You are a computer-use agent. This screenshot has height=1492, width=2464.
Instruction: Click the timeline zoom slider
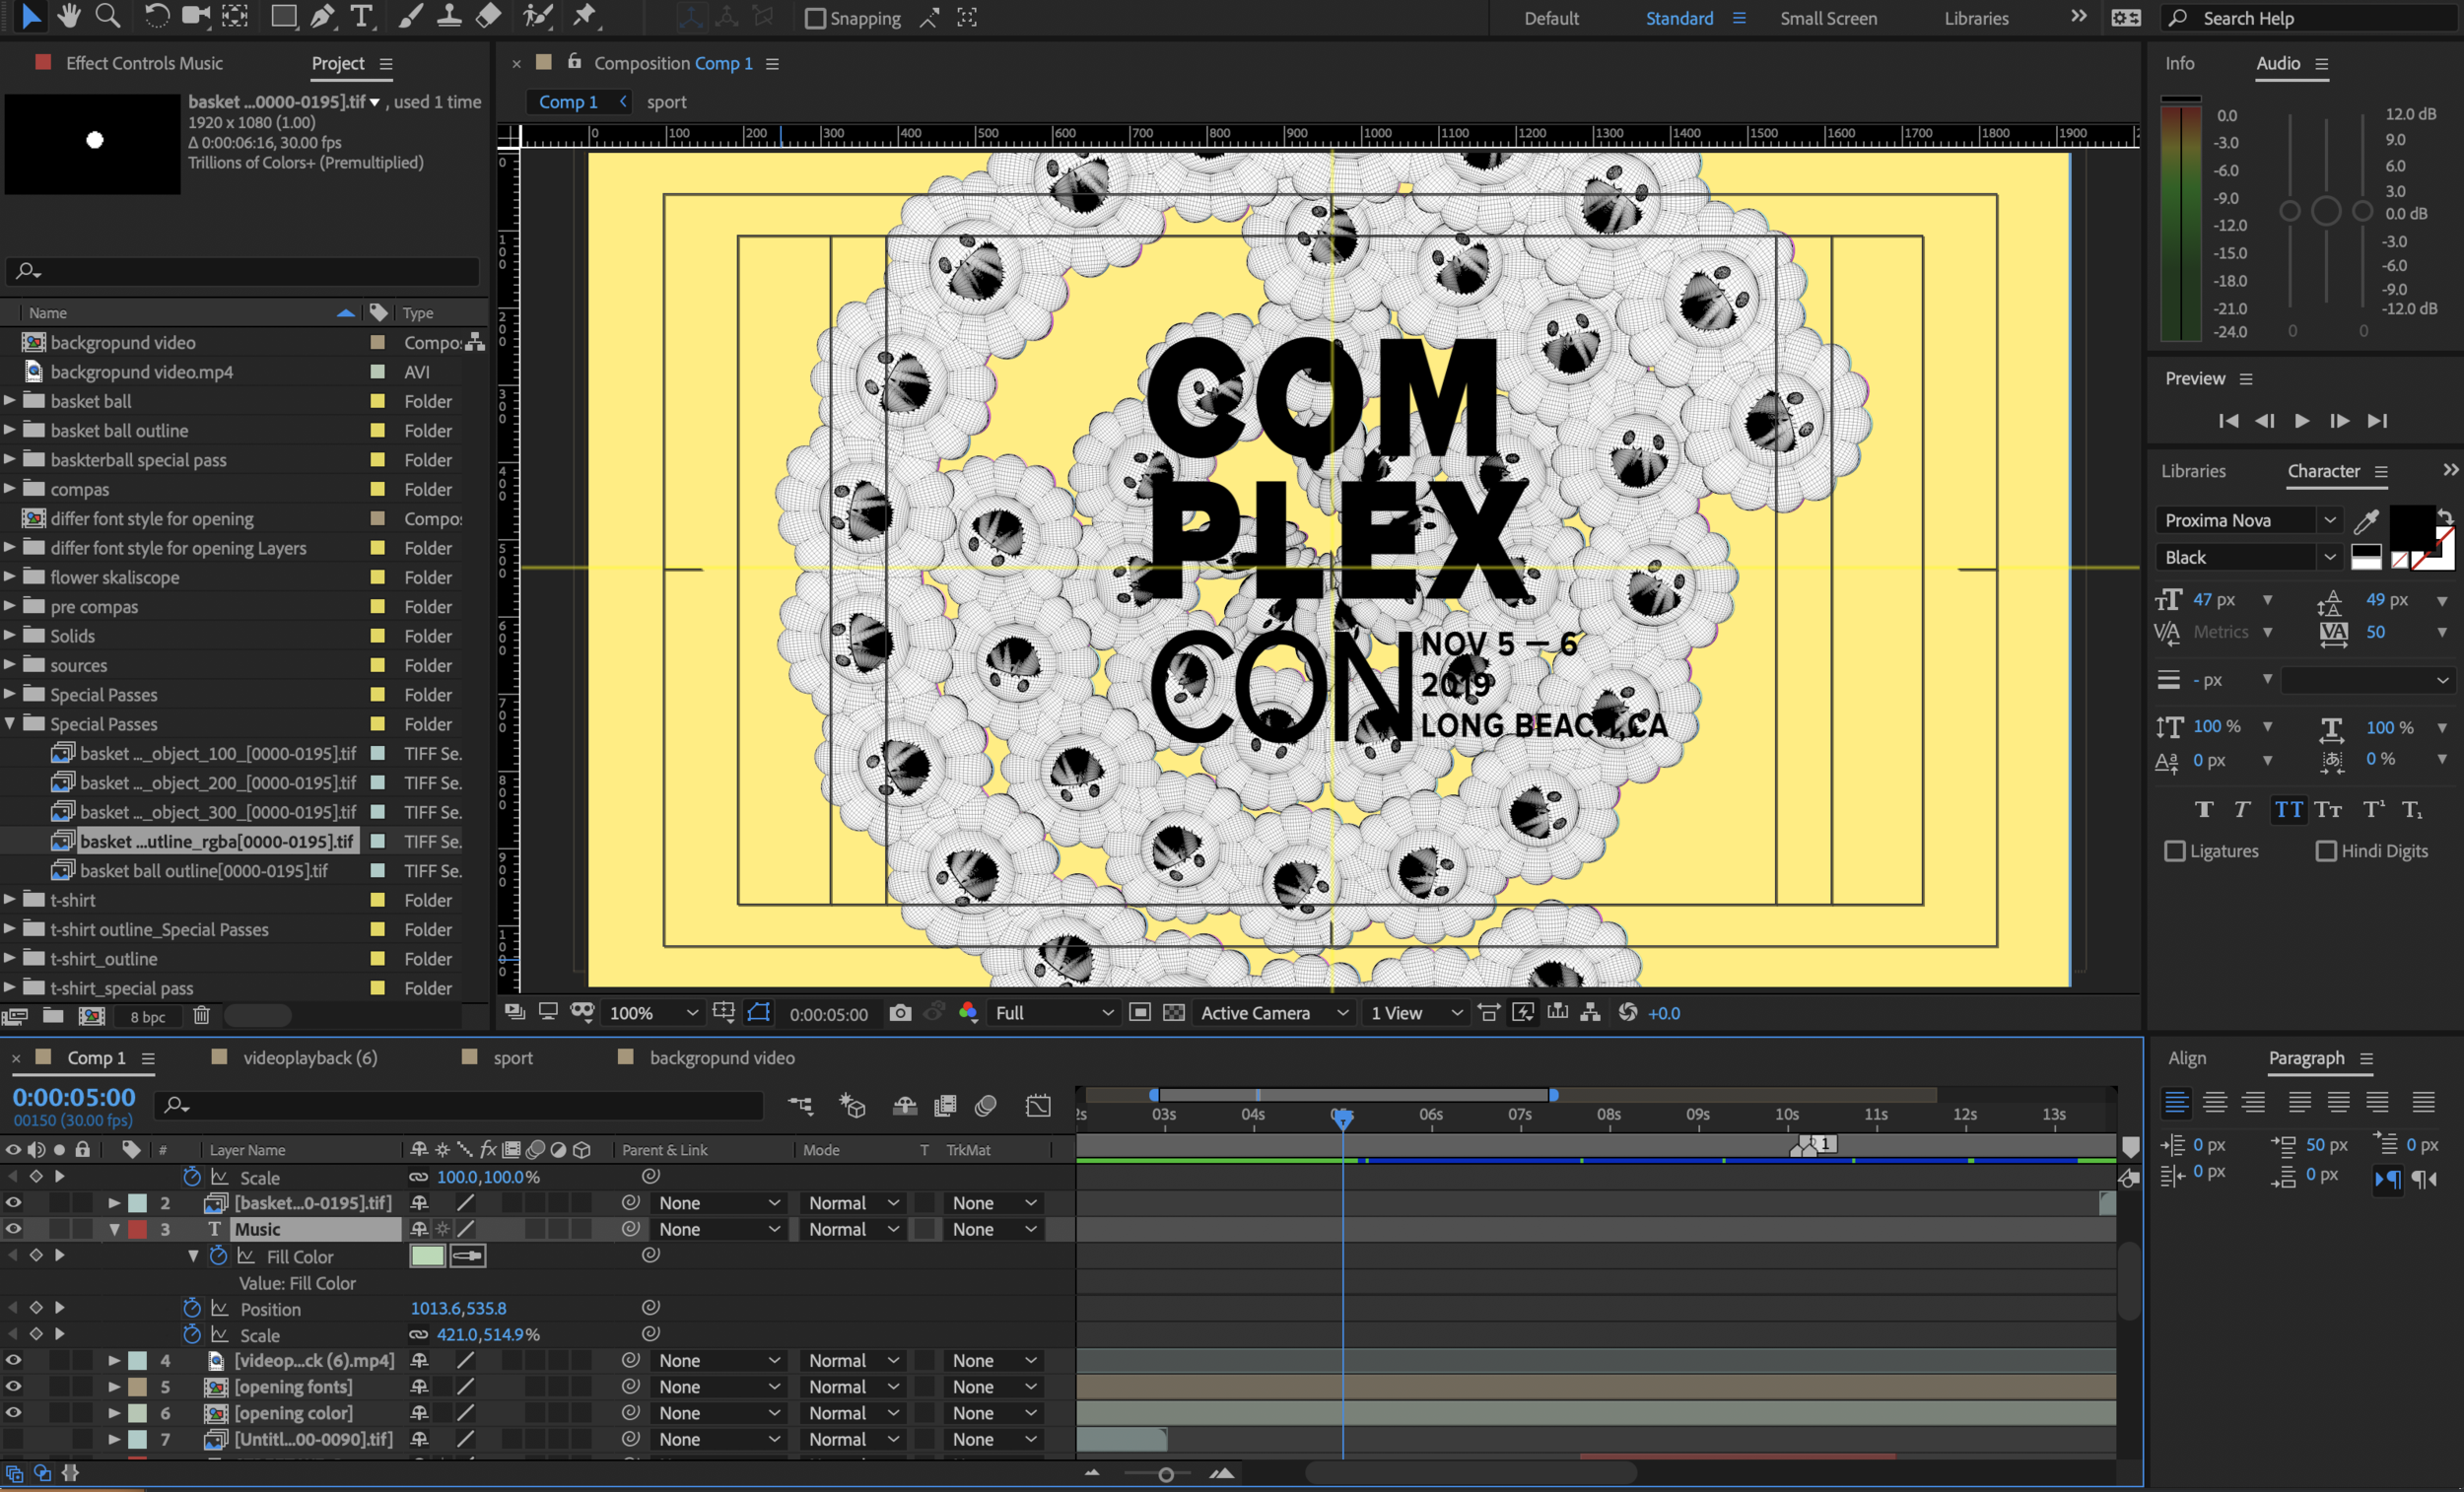coord(1165,1474)
